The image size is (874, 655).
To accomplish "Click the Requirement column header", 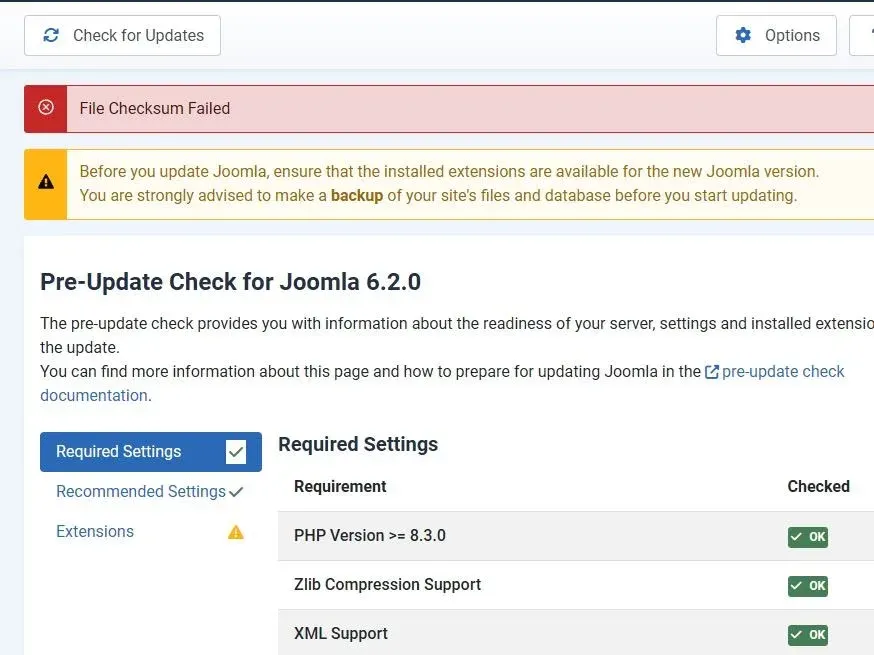I will [340, 487].
